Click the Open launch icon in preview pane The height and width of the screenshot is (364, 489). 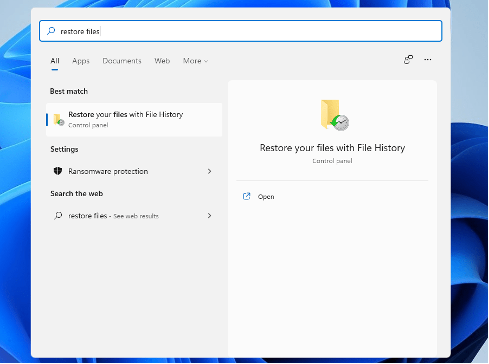246,196
